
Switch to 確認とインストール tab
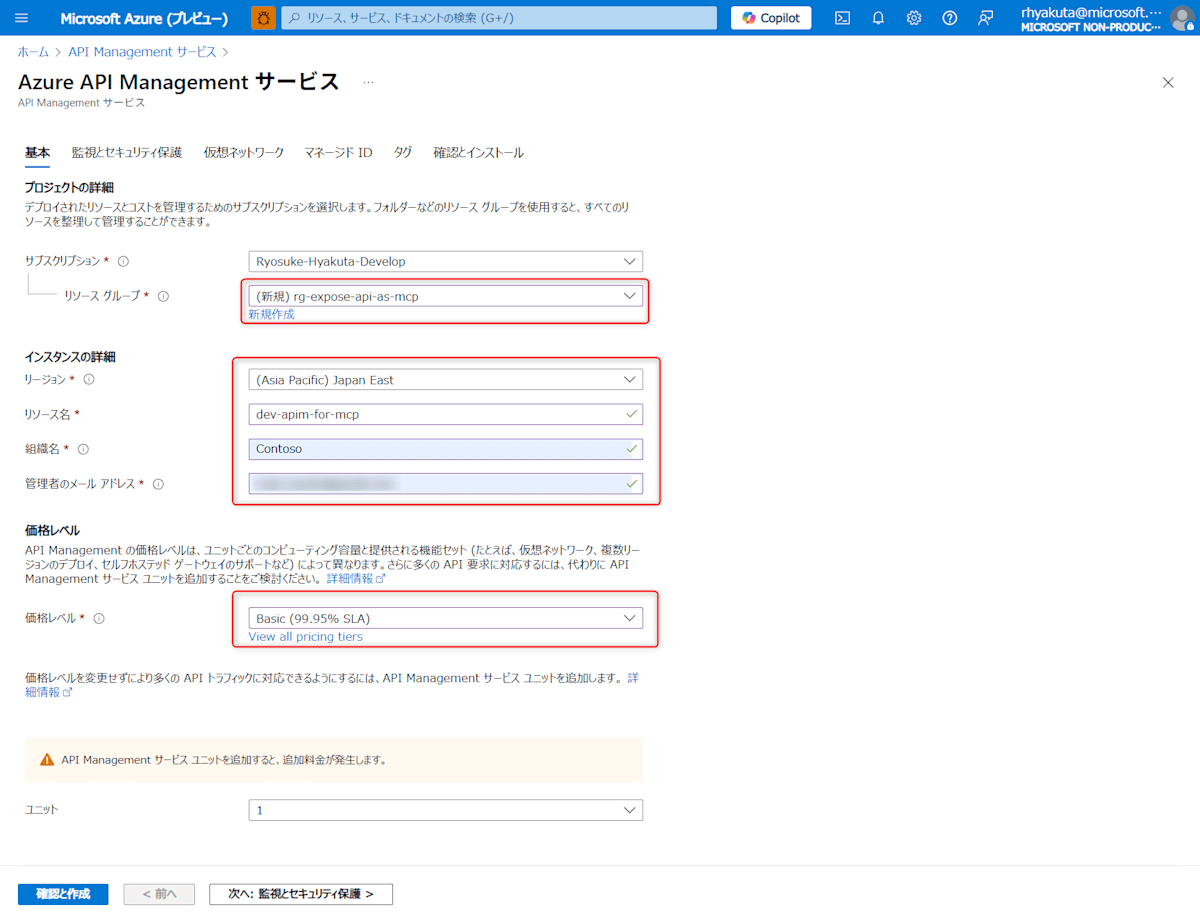478,153
